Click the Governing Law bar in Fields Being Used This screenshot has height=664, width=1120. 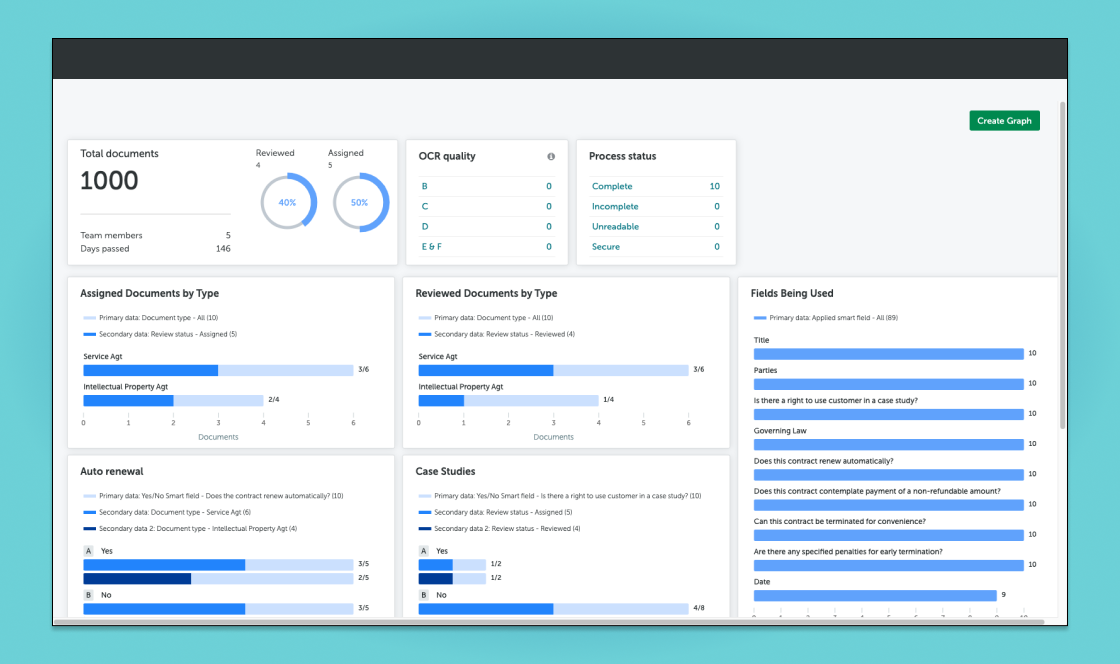888,444
